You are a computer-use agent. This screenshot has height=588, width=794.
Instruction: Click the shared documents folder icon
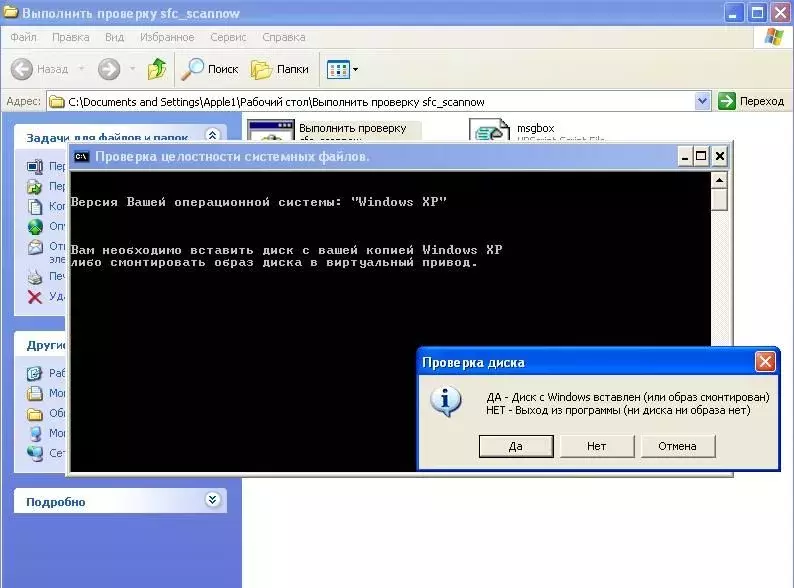(x=34, y=414)
